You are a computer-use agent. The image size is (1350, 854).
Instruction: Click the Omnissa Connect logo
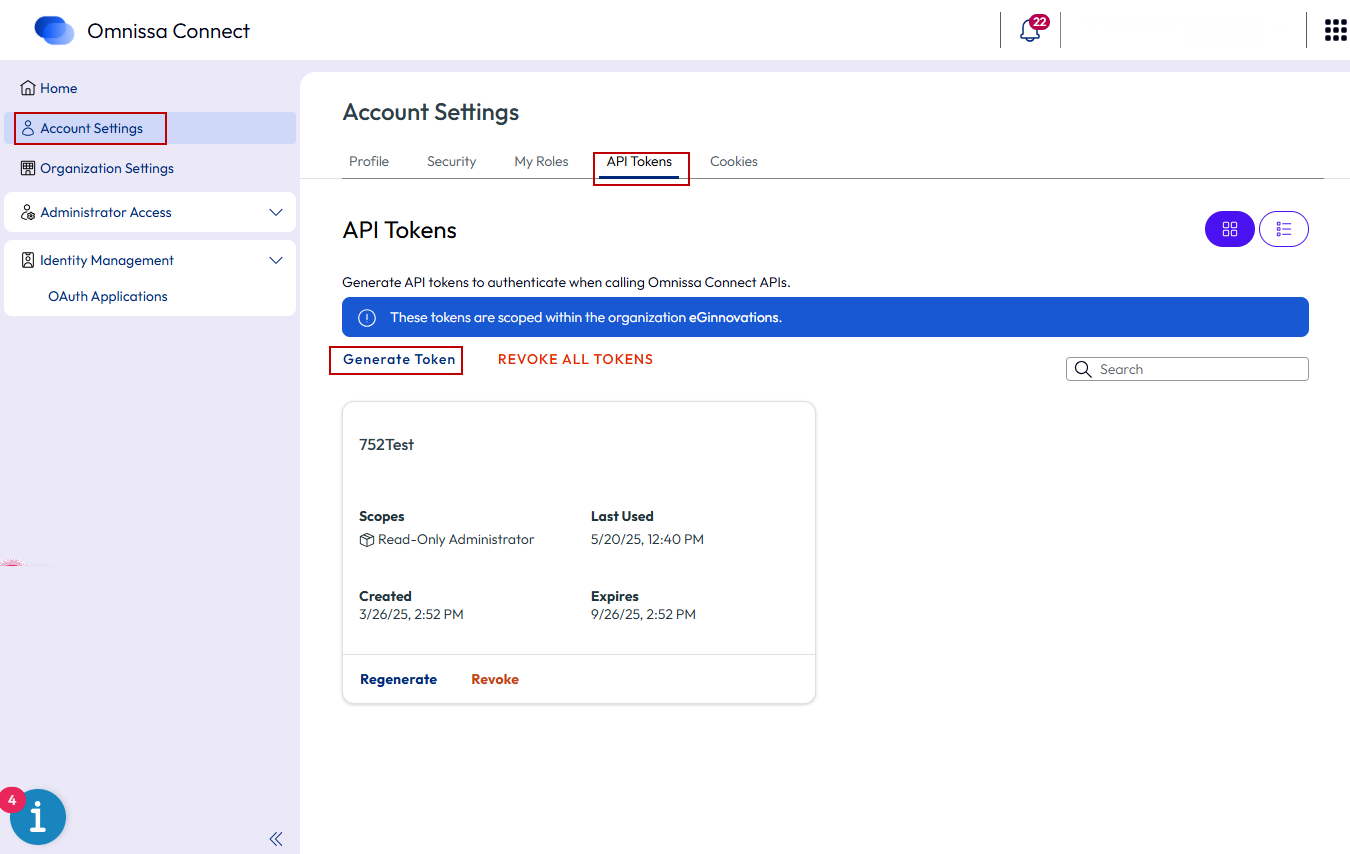54,31
